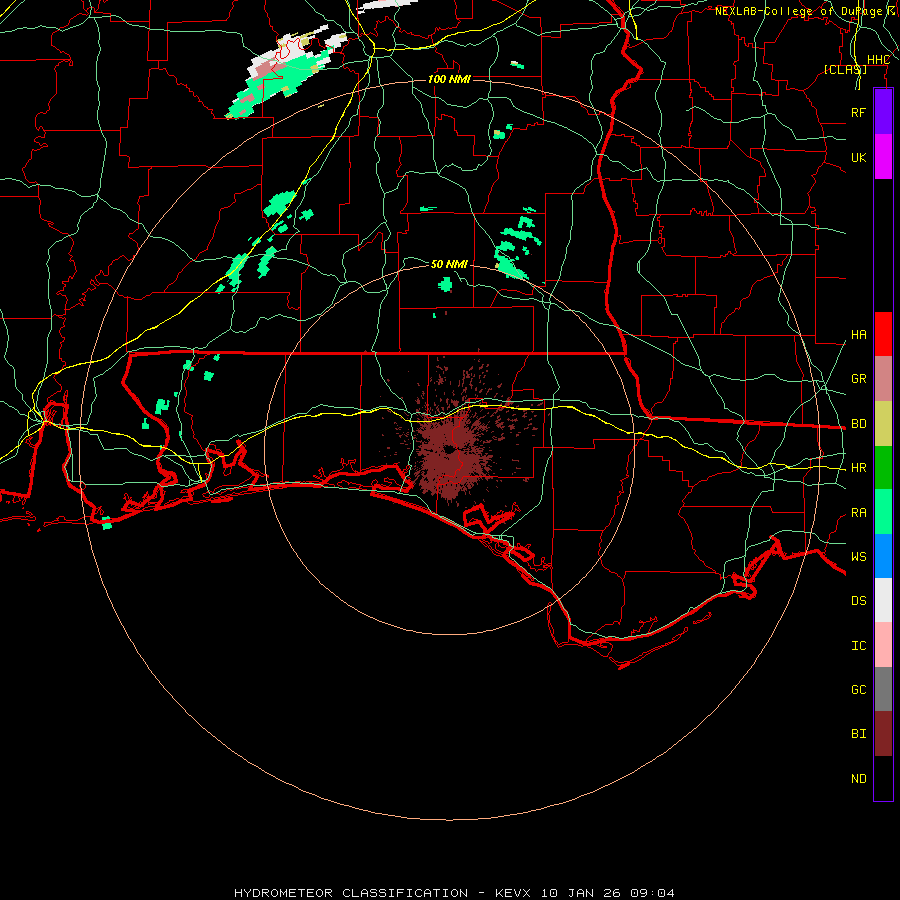The width and height of the screenshot is (900, 900).
Task: Select the GR graupel legend swatch
Action: point(883,378)
